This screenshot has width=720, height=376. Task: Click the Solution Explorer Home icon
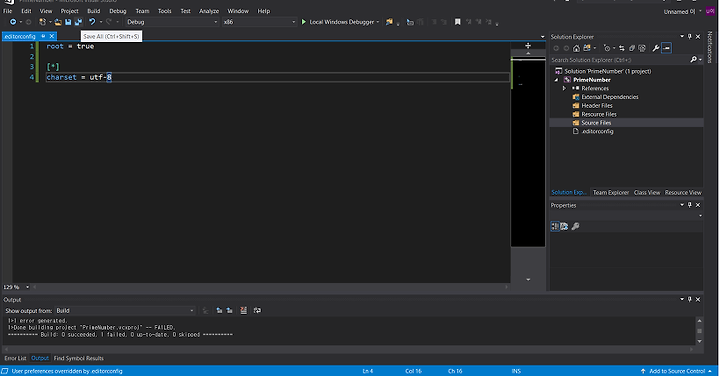(x=576, y=48)
